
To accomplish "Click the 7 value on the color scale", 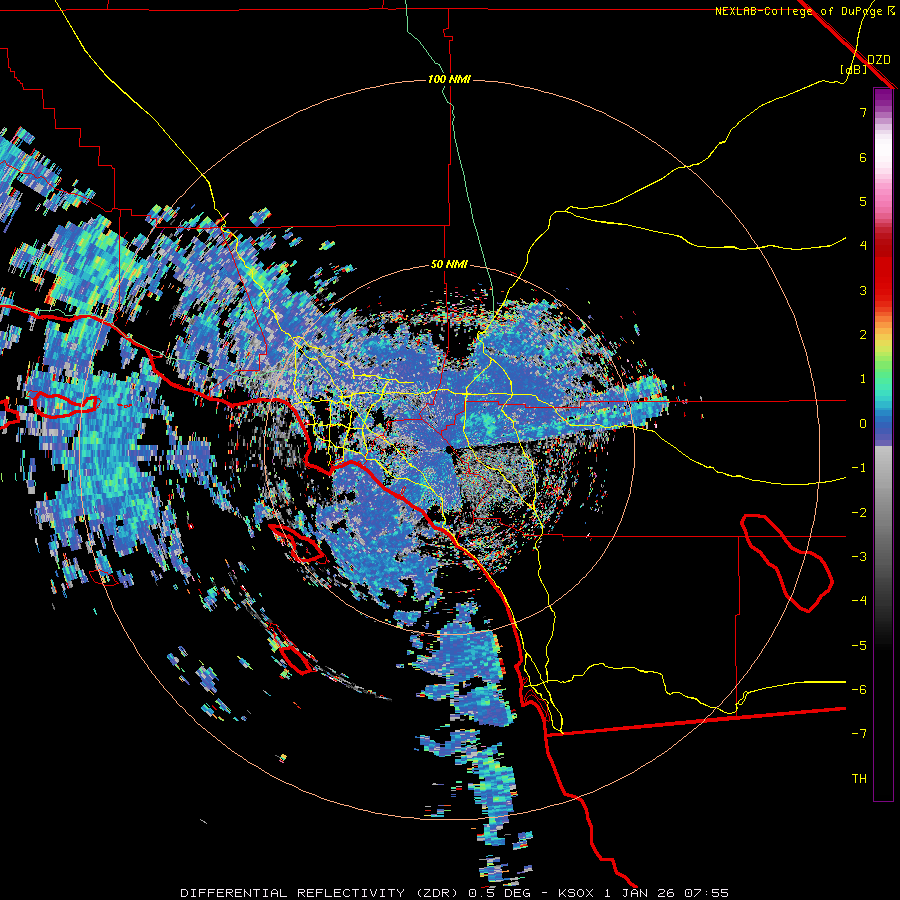I will point(863,112).
